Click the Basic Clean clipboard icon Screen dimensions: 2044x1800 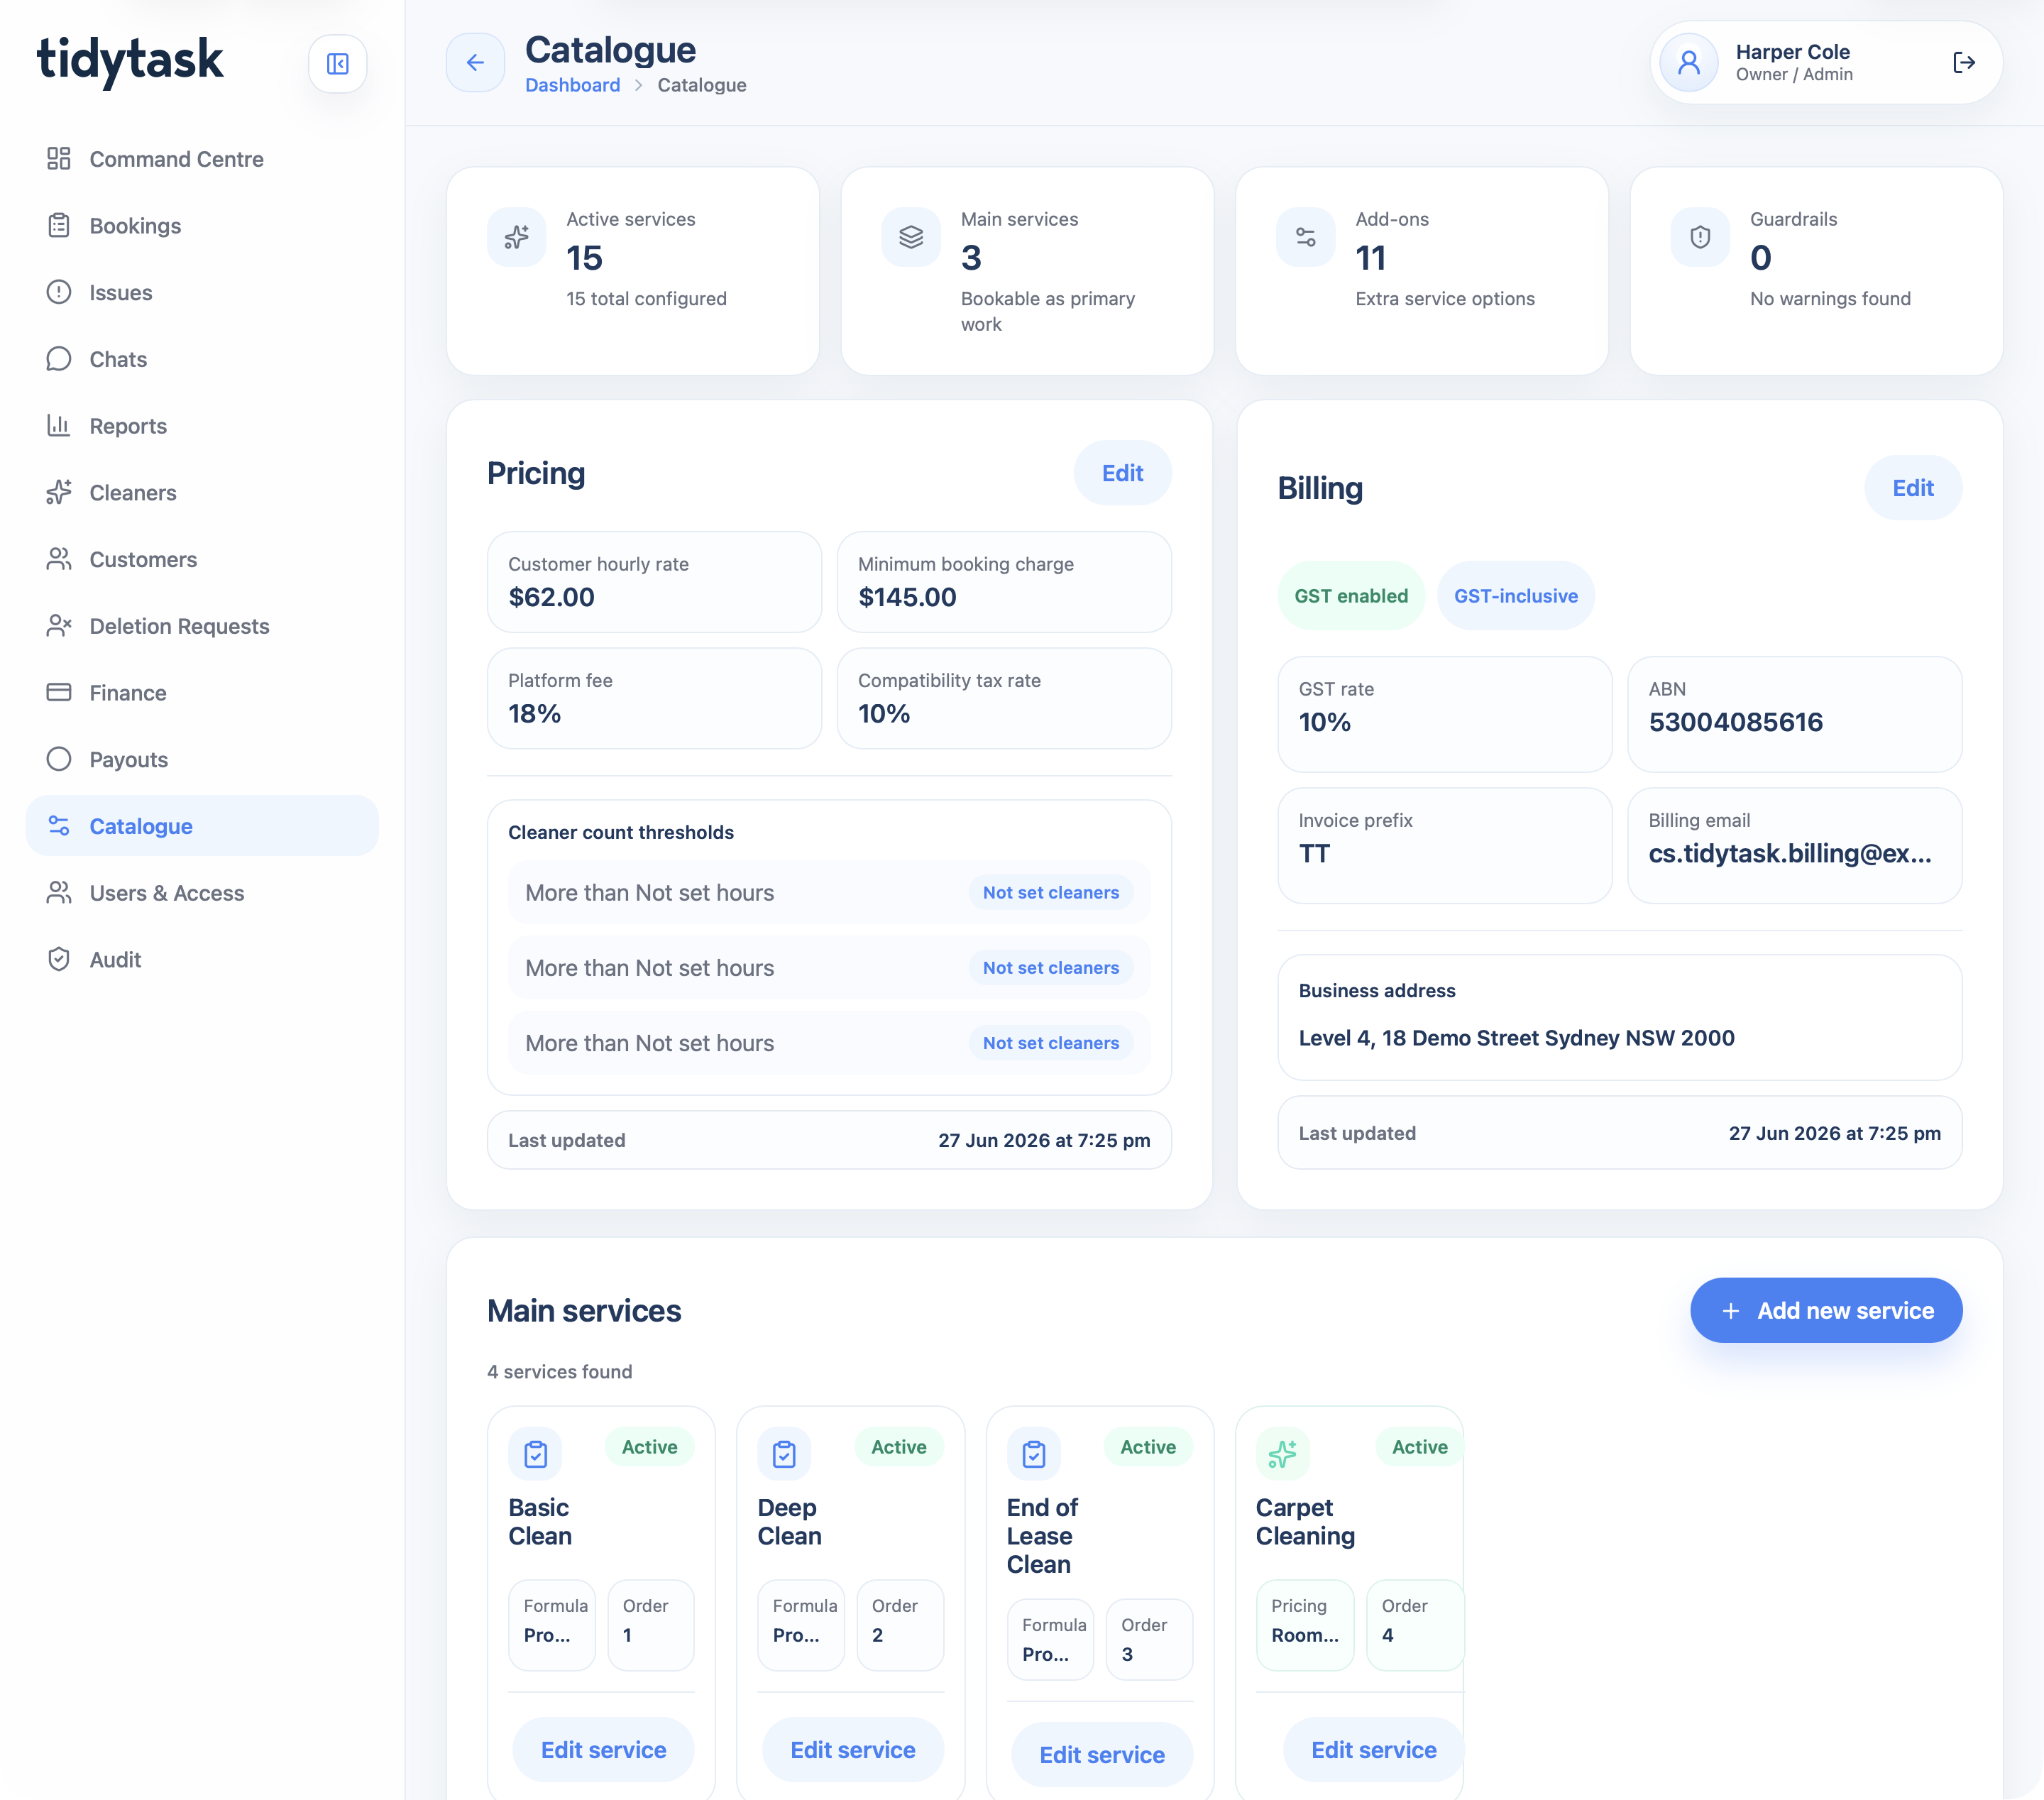pyautogui.click(x=535, y=1454)
